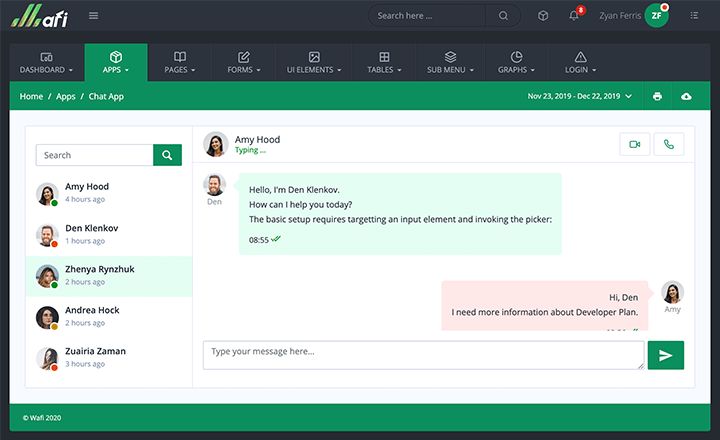Click the cloud download icon
Viewport: 720px width, 440px height.
pyautogui.click(x=686, y=96)
